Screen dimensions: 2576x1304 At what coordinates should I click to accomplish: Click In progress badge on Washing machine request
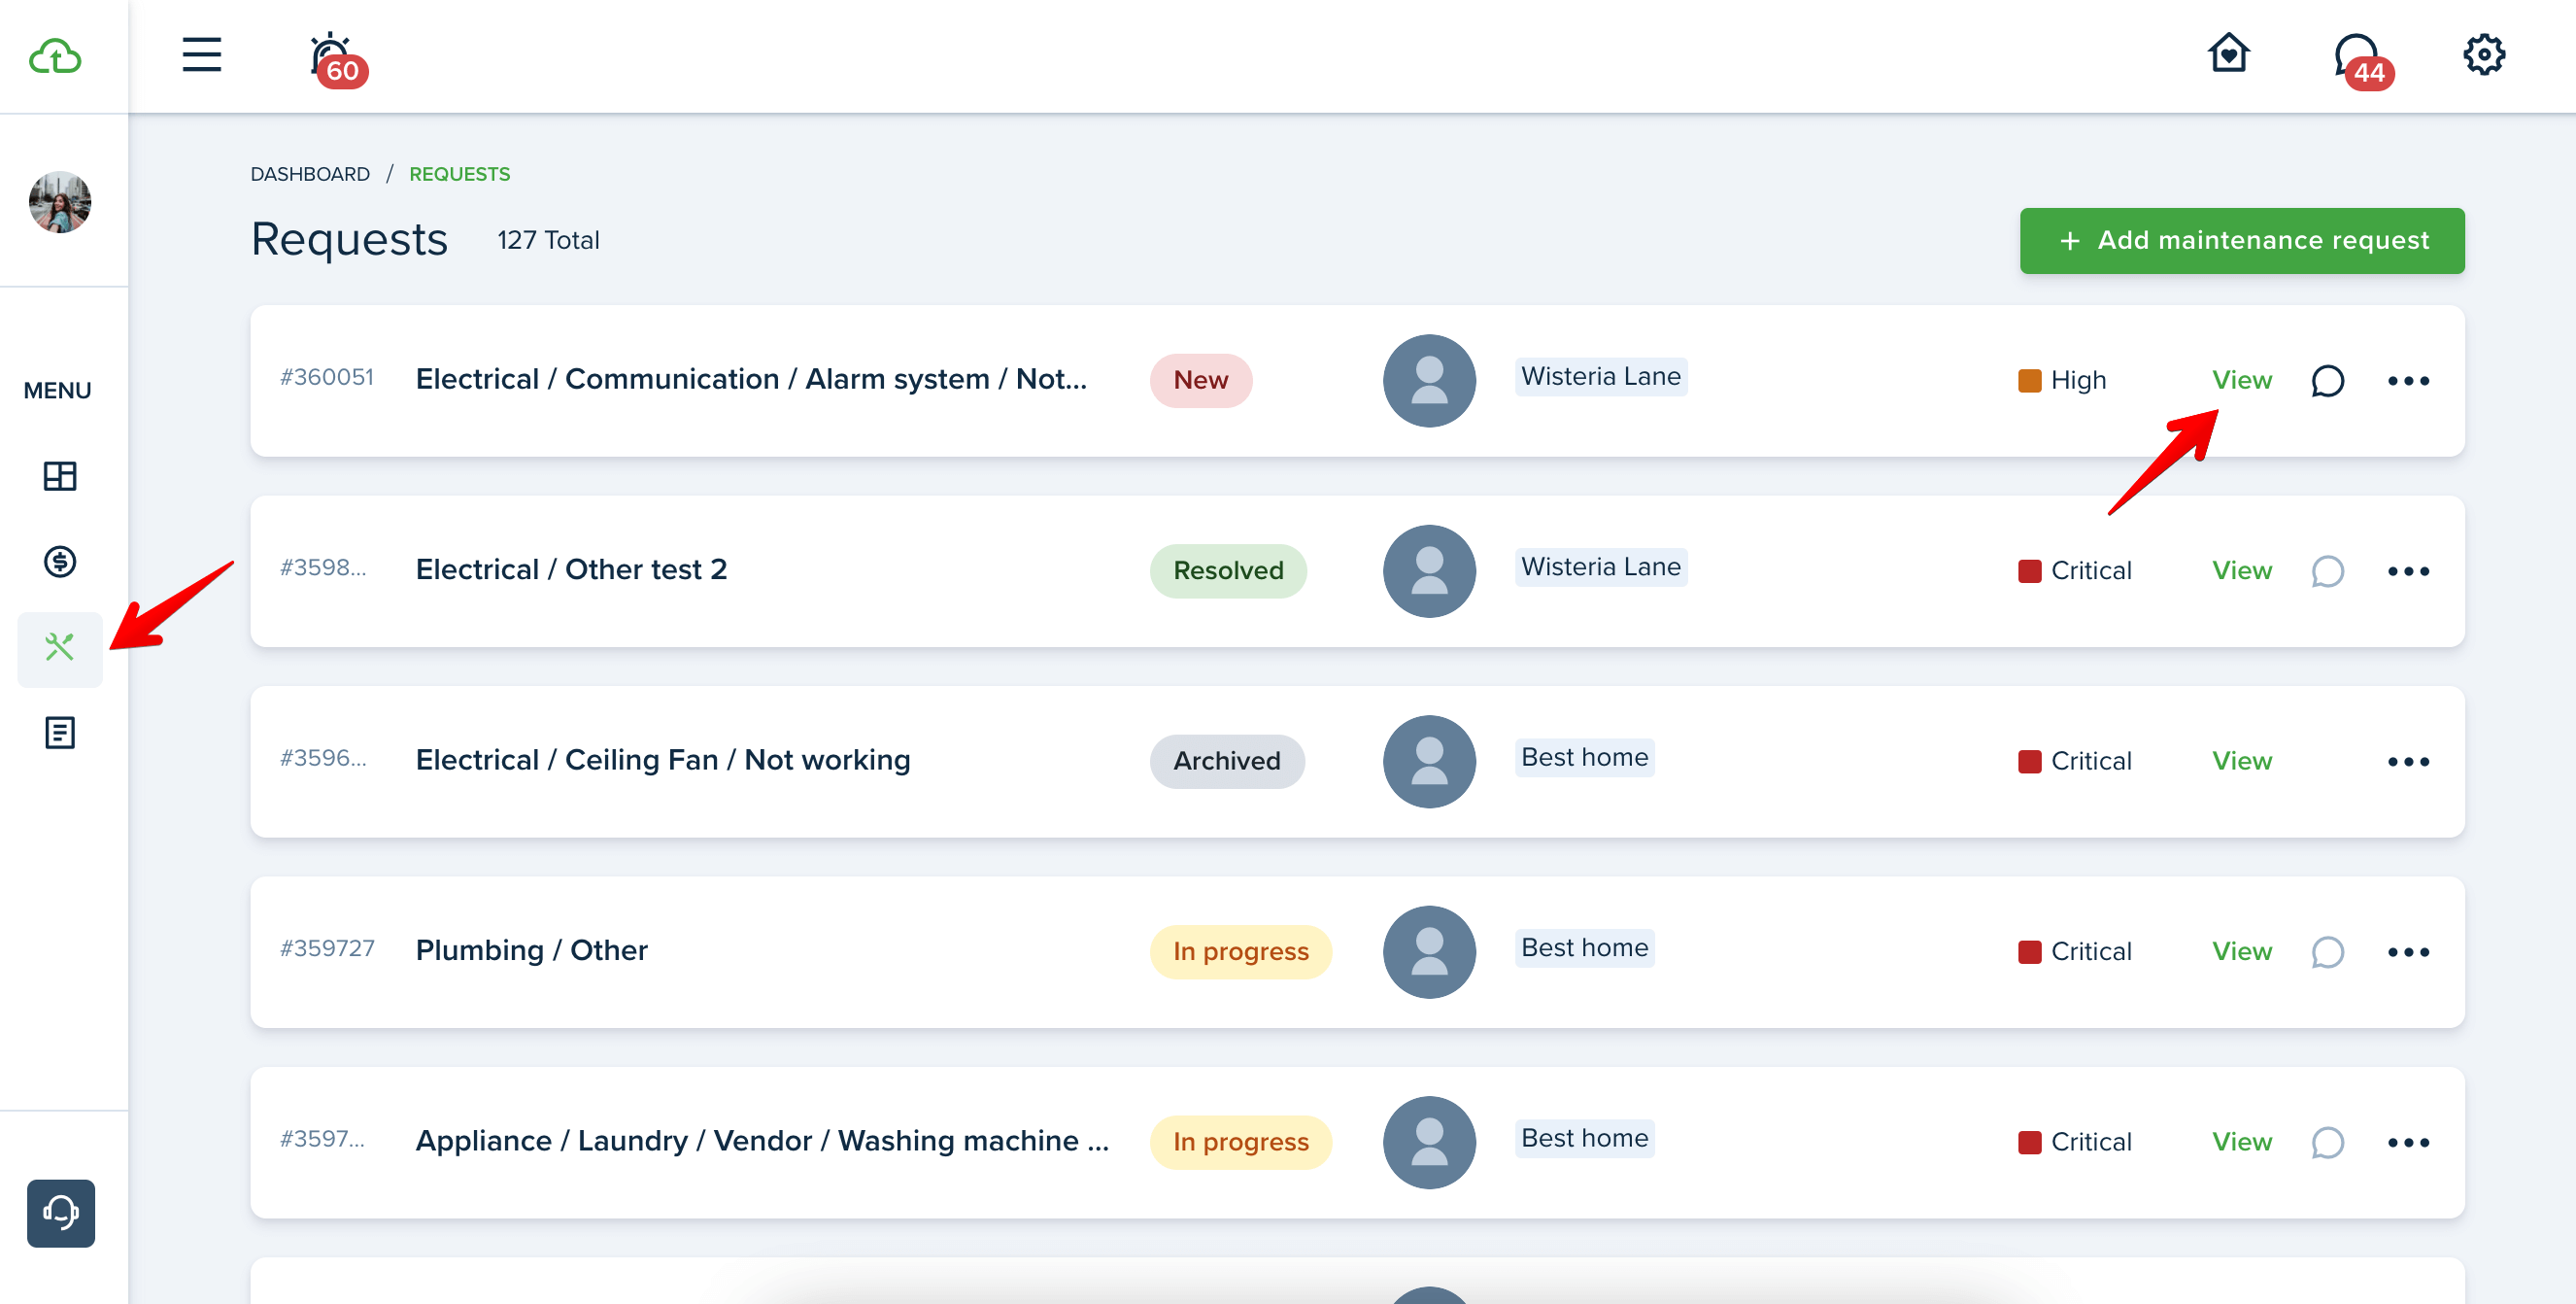[1240, 1141]
